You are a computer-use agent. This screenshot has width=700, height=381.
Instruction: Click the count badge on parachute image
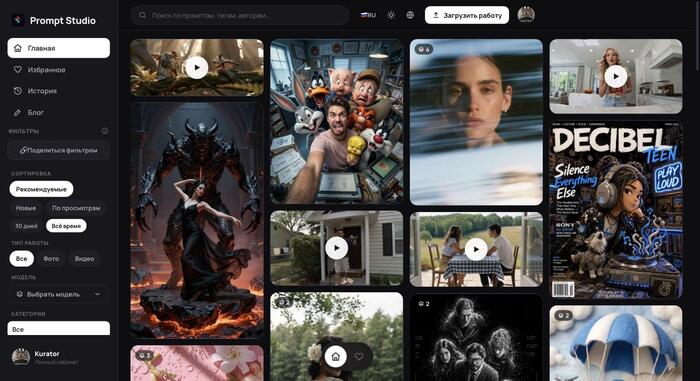point(563,315)
